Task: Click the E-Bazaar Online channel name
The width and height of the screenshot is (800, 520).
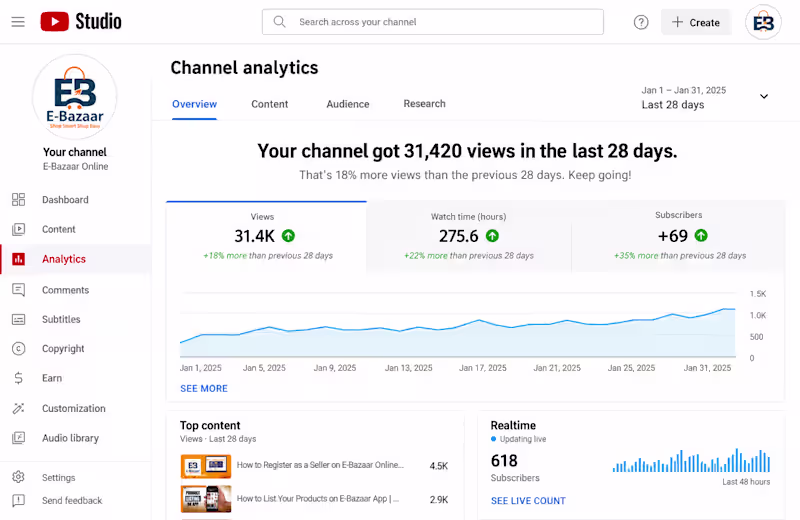Action: [x=76, y=166]
